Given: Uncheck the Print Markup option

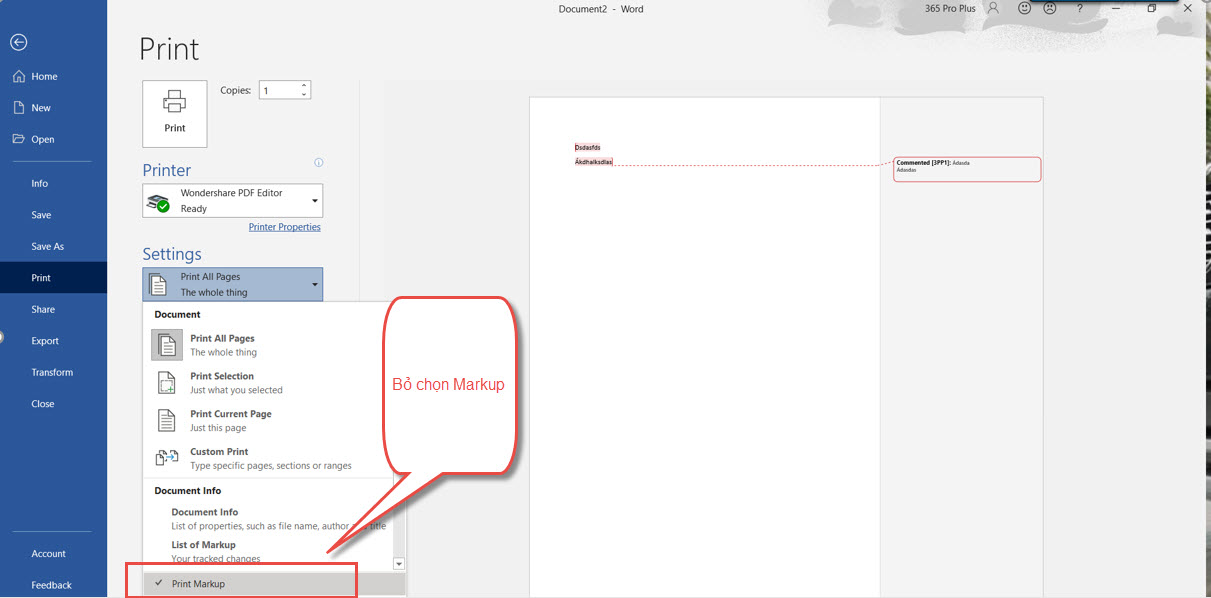Looking at the screenshot, I should (198, 584).
